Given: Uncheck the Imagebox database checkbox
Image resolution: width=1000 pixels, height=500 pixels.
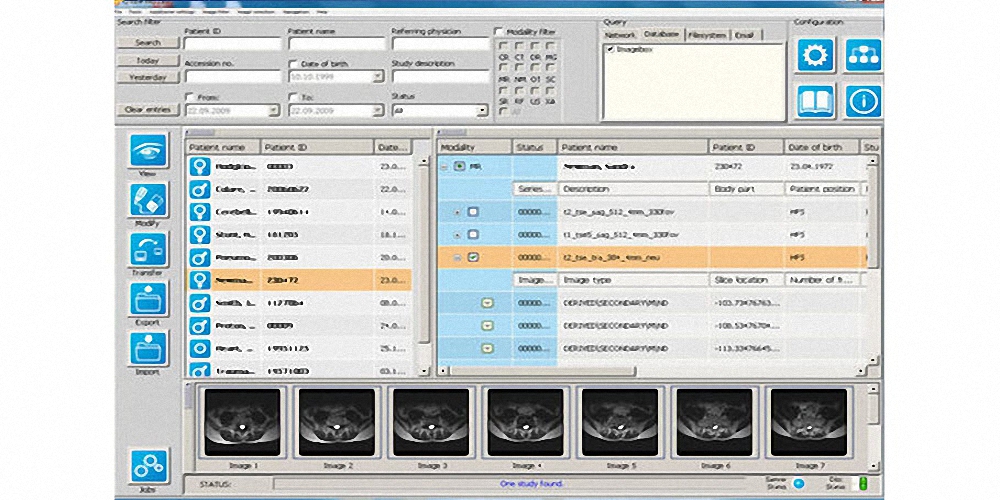Looking at the screenshot, I should tap(611, 49).
